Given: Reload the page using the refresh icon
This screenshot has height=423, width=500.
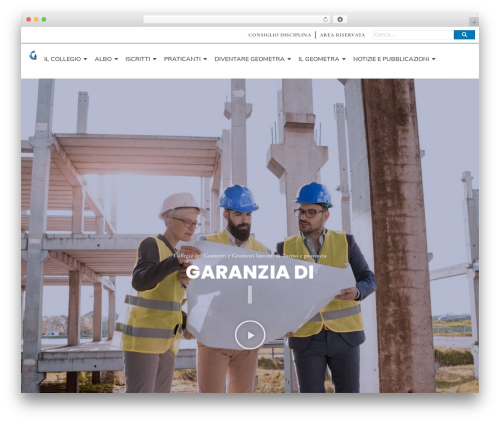Looking at the screenshot, I should 325,20.
